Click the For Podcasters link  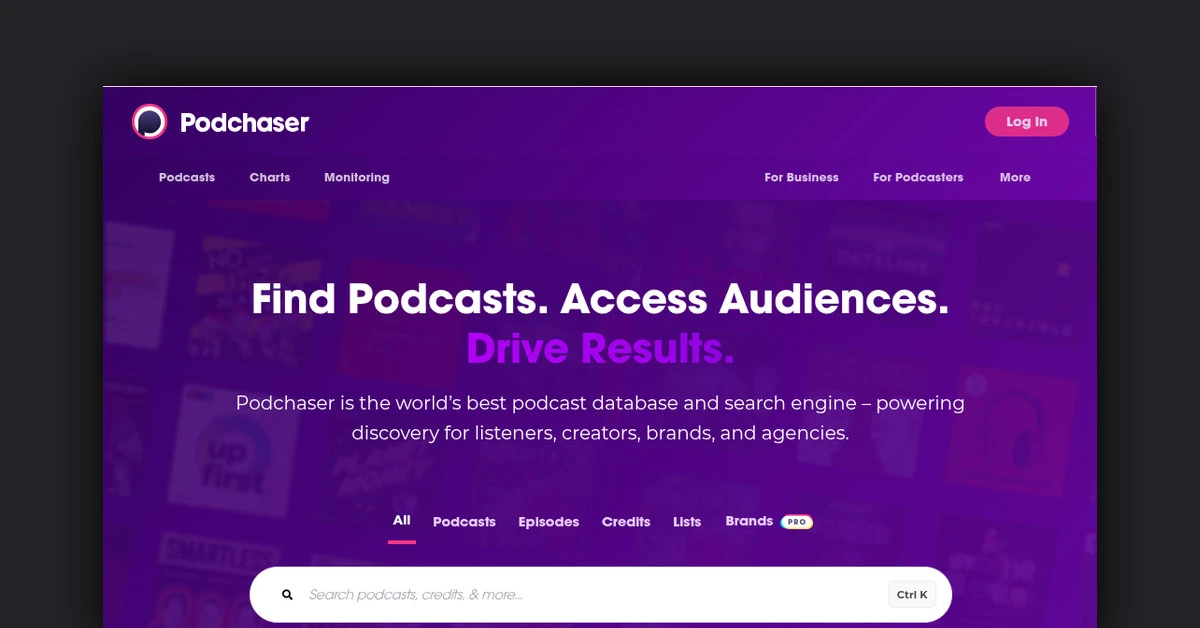tap(918, 177)
